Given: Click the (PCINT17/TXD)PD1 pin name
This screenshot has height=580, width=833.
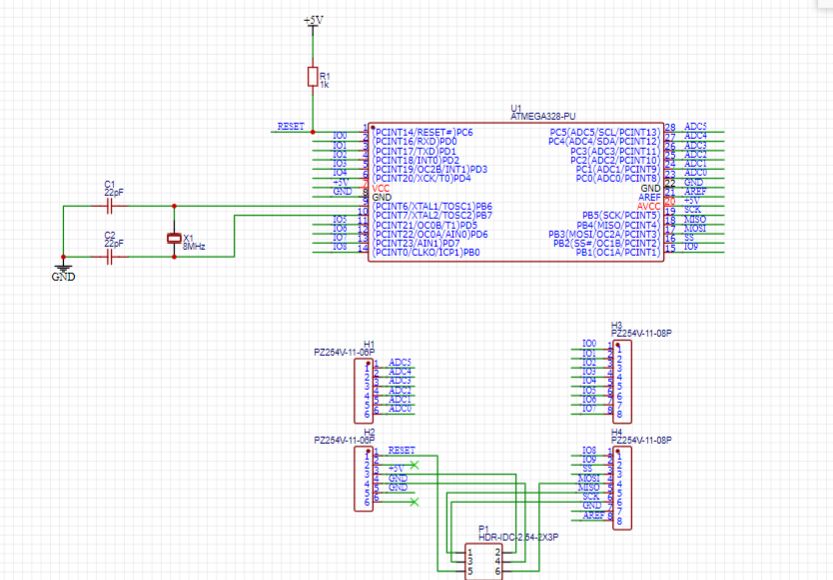Looking at the screenshot, I should click(x=414, y=151).
